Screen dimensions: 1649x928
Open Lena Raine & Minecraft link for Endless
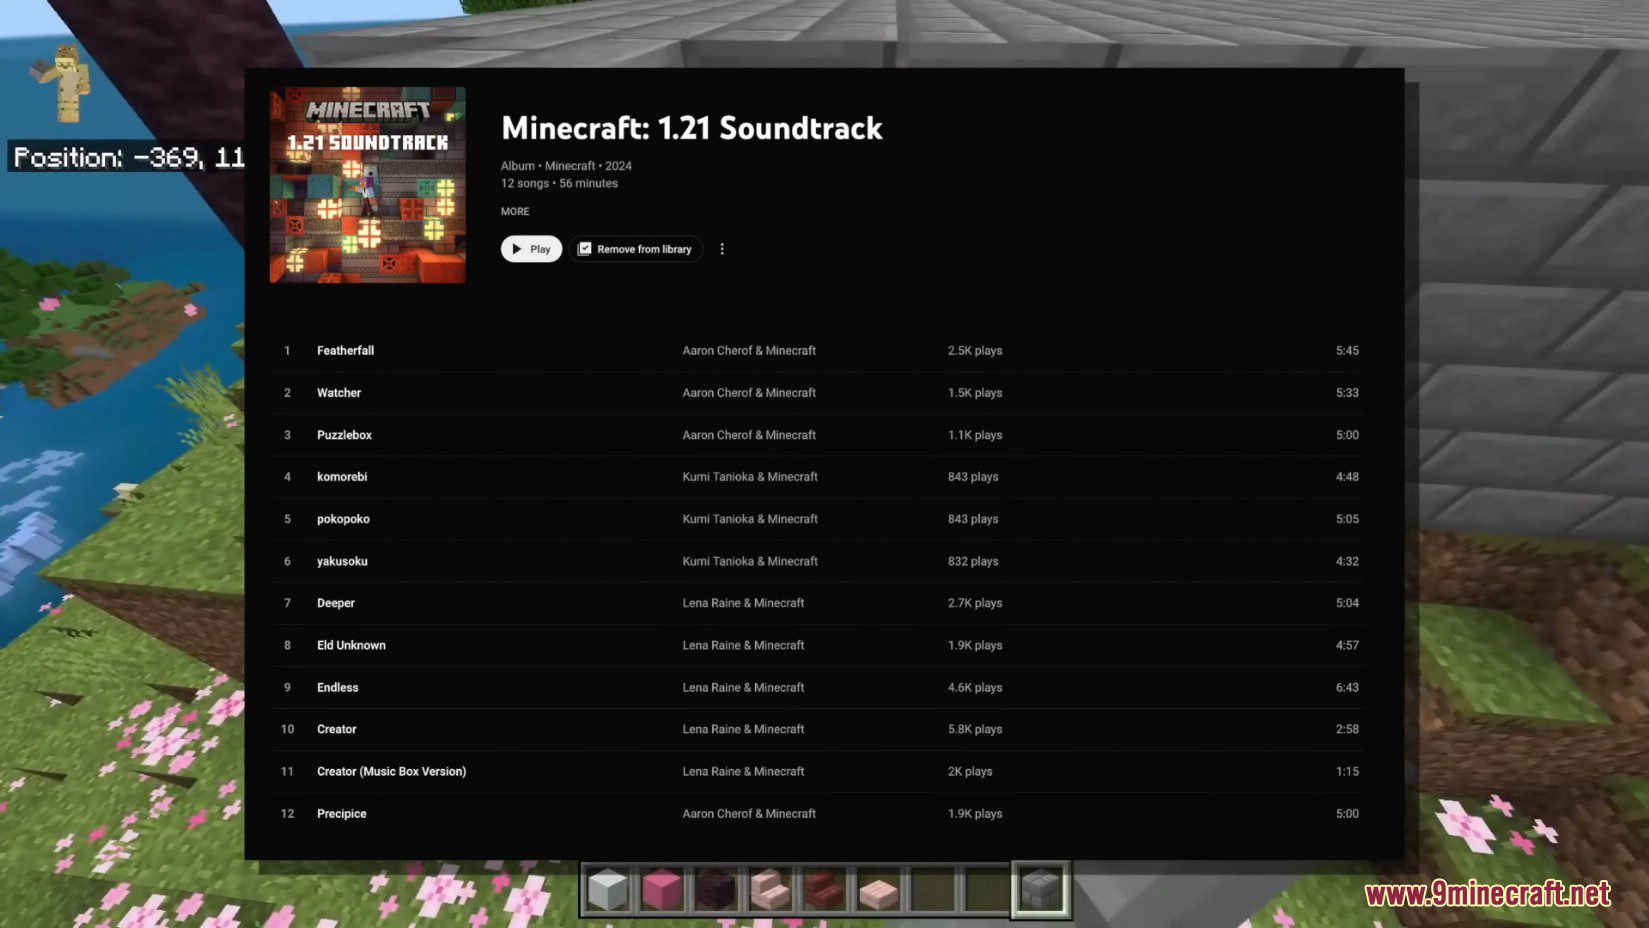[743, 687]
